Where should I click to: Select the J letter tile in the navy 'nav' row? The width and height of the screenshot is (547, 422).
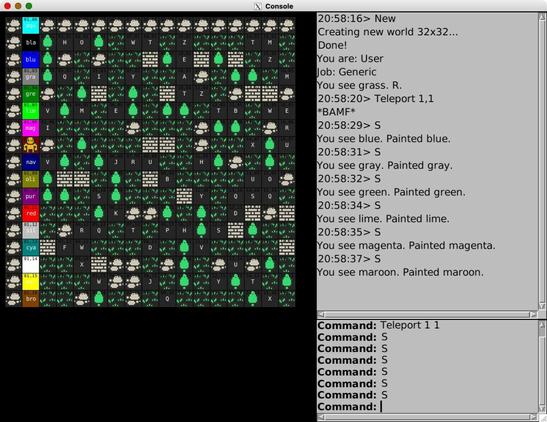click(x=116, y=162)
